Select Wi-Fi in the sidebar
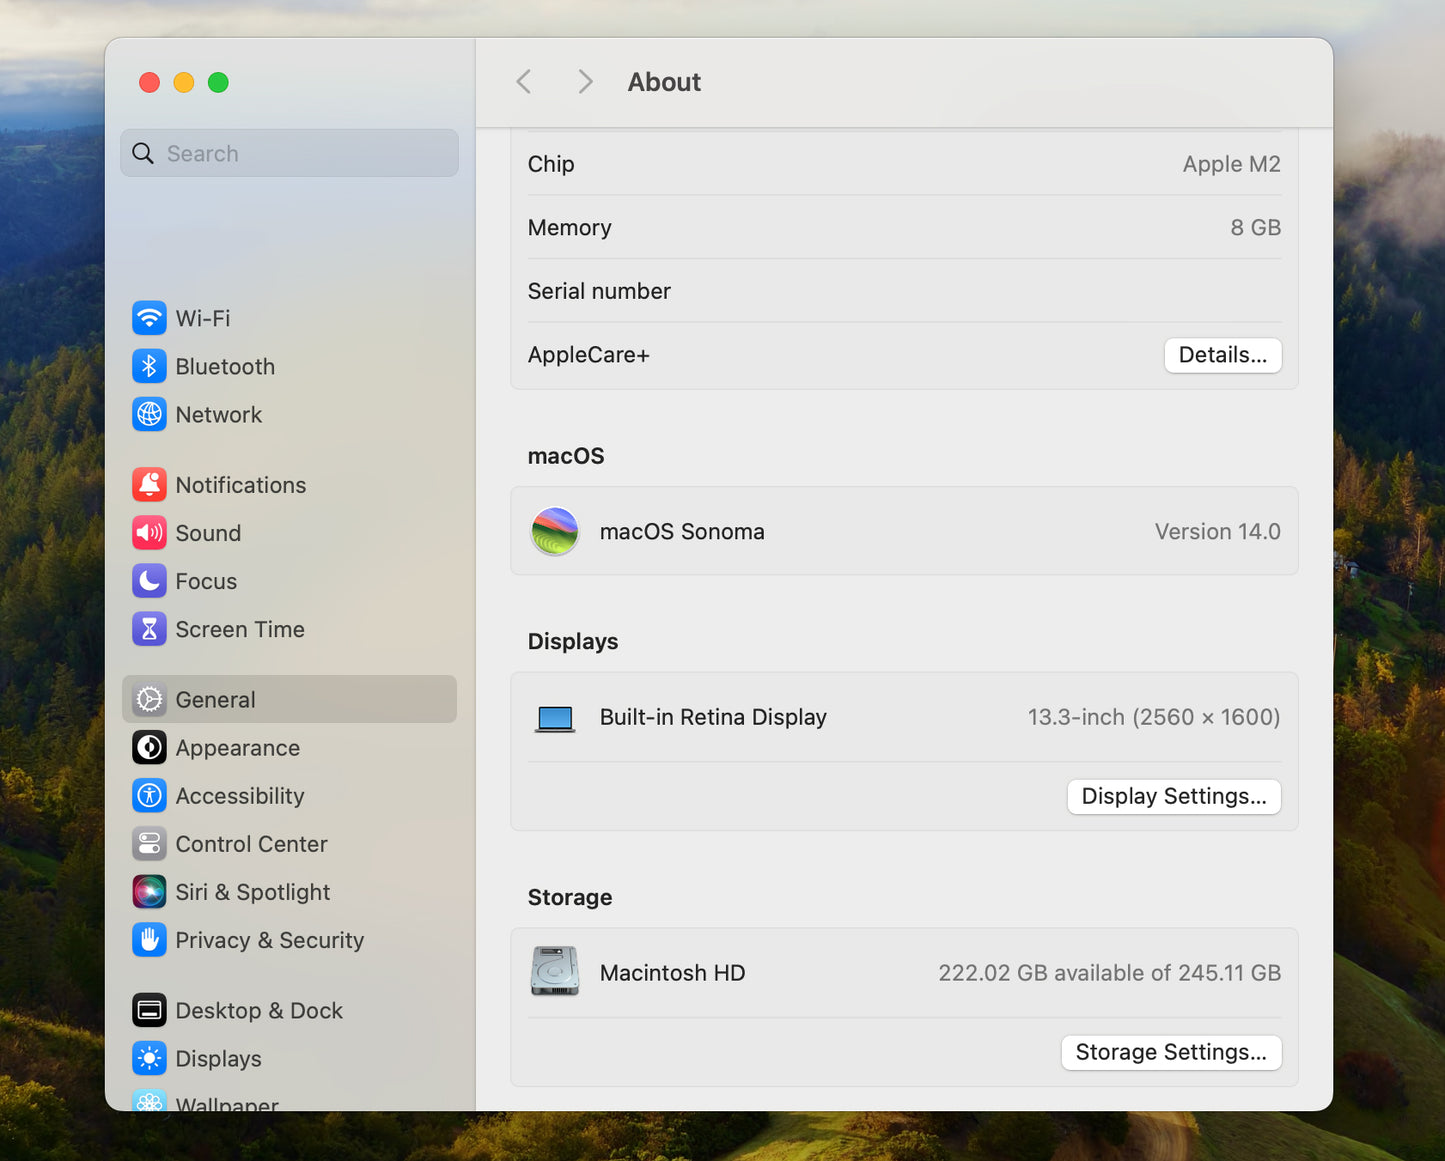 coord(203,318)
